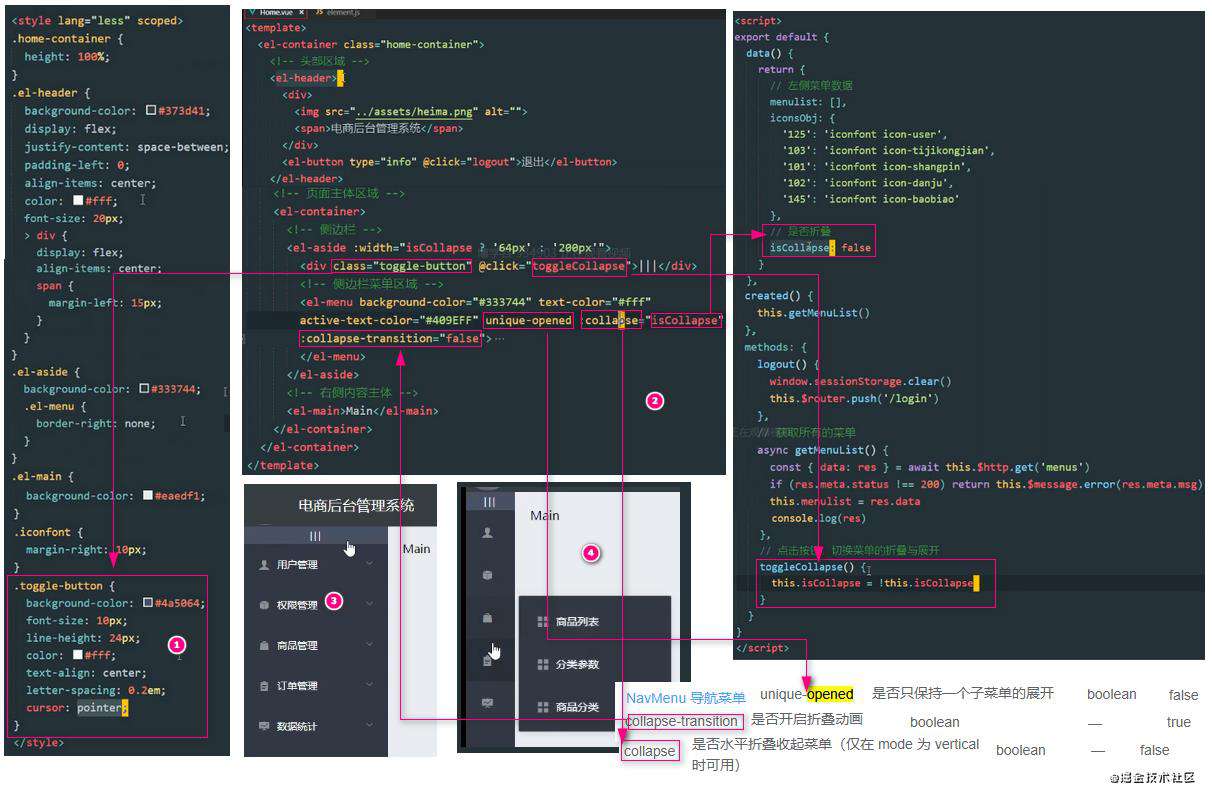Toggle the sidebar collapse button in the expanded menu
This screenshot has height=799, width=1212.
point(316,536)
